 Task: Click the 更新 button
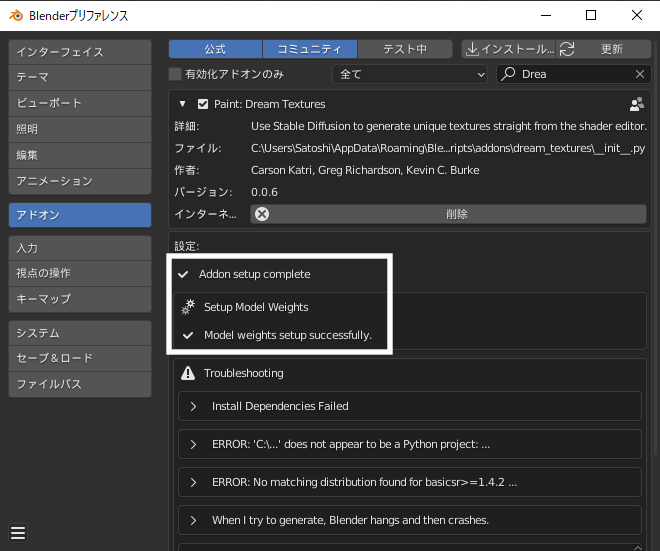(x=604, y=49)
